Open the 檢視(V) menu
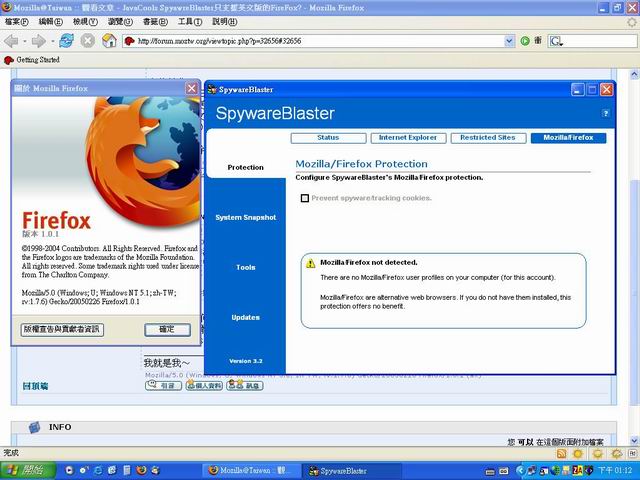The height and width of the screenshot is (480, 640). coord(85,22)
